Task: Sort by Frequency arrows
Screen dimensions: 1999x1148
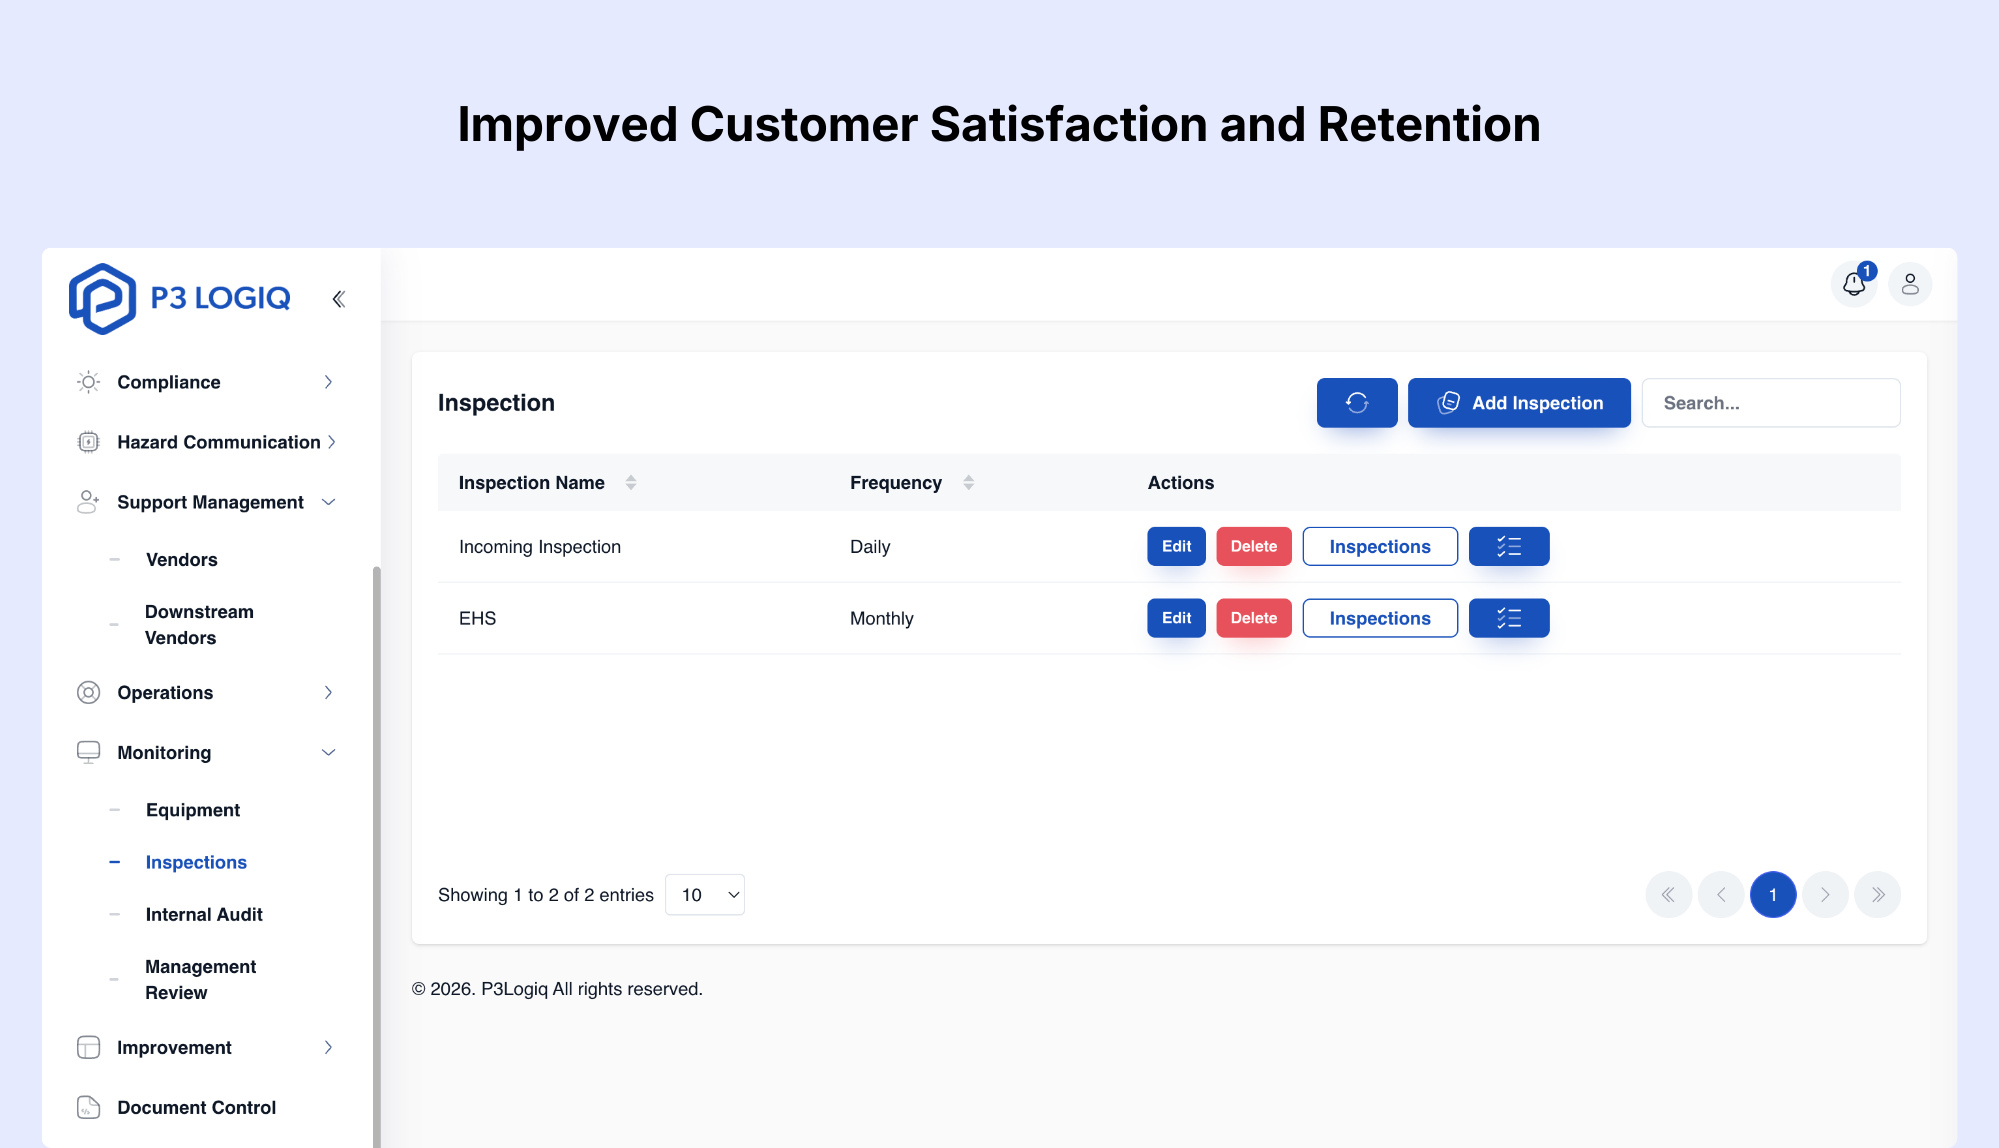Action: click(x=968, y=483)
